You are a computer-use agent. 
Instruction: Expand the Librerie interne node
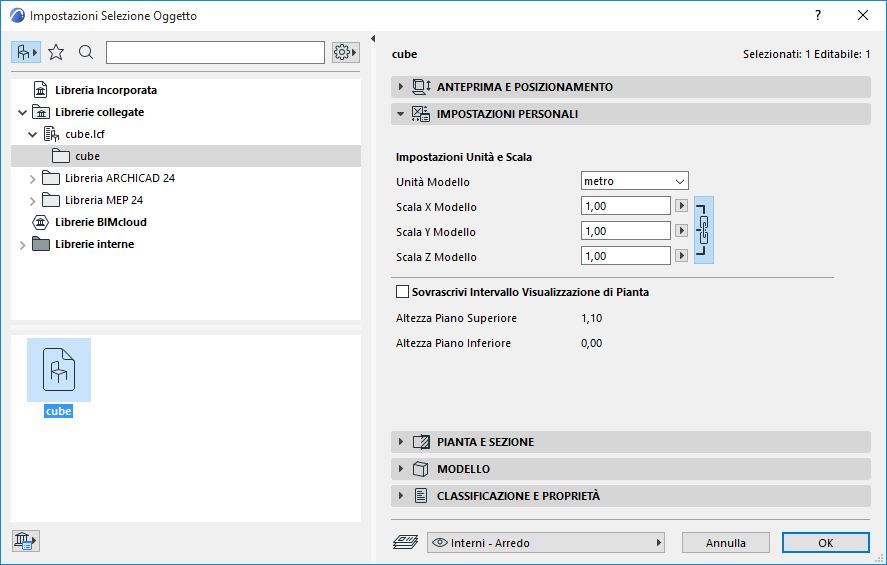click(x=23, y=245)
